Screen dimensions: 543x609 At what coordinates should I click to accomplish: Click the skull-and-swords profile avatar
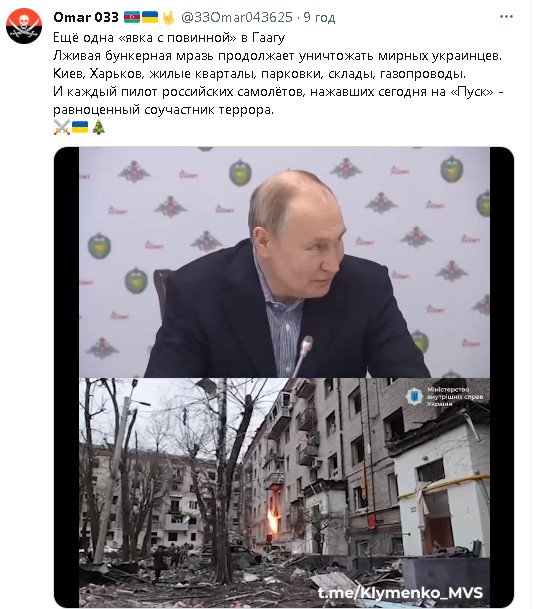tap(24, 26)
